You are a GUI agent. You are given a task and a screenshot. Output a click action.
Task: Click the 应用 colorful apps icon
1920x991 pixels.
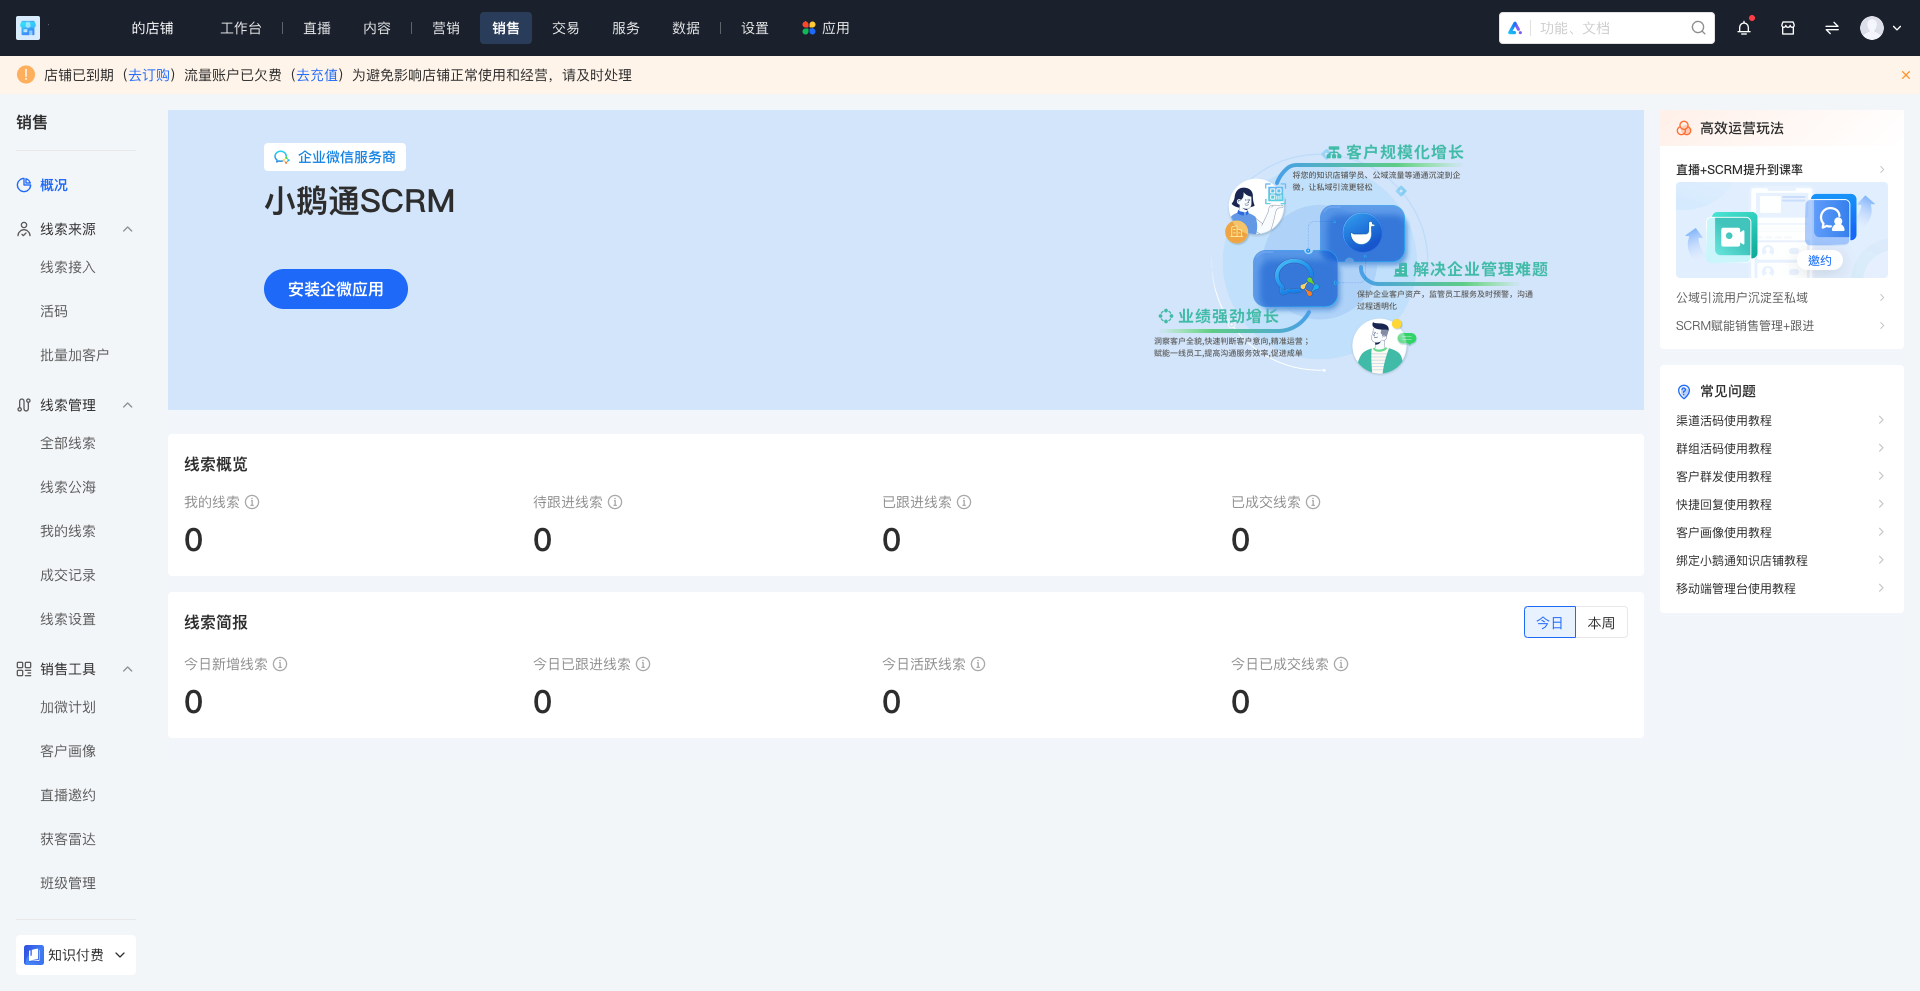(809, 28)
